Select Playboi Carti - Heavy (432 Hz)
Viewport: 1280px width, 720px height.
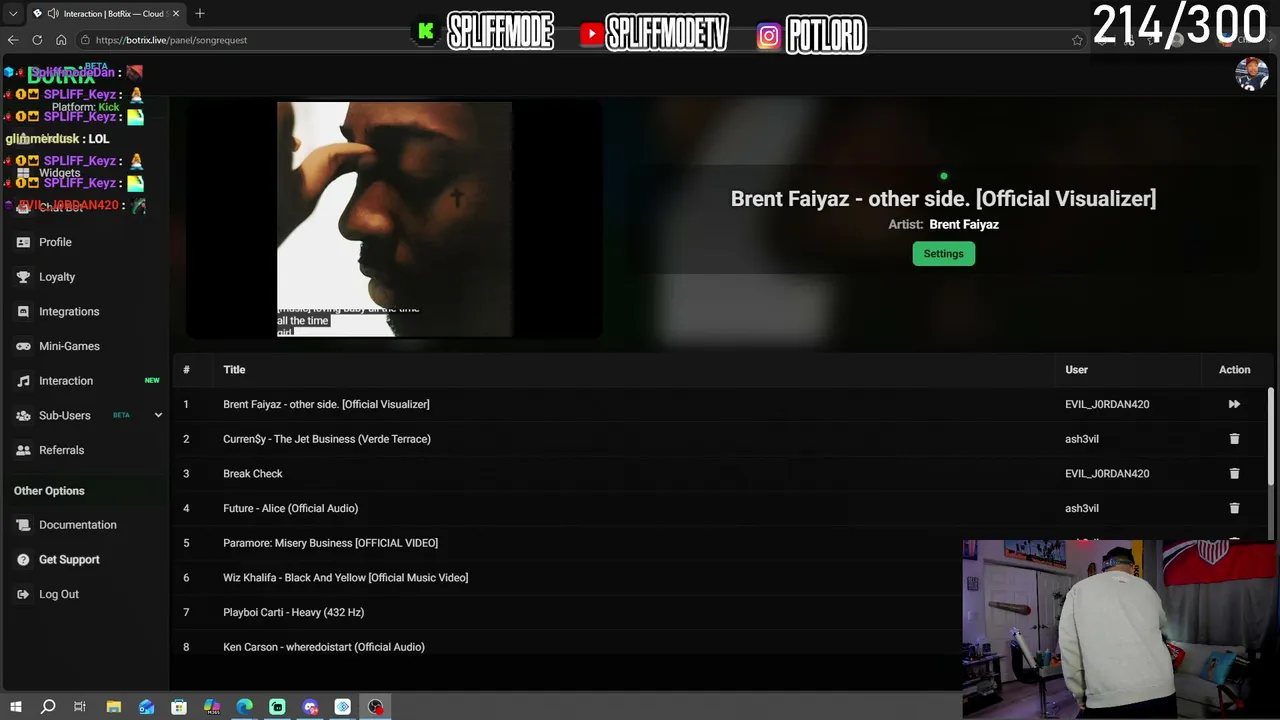[x=293, y=612]
